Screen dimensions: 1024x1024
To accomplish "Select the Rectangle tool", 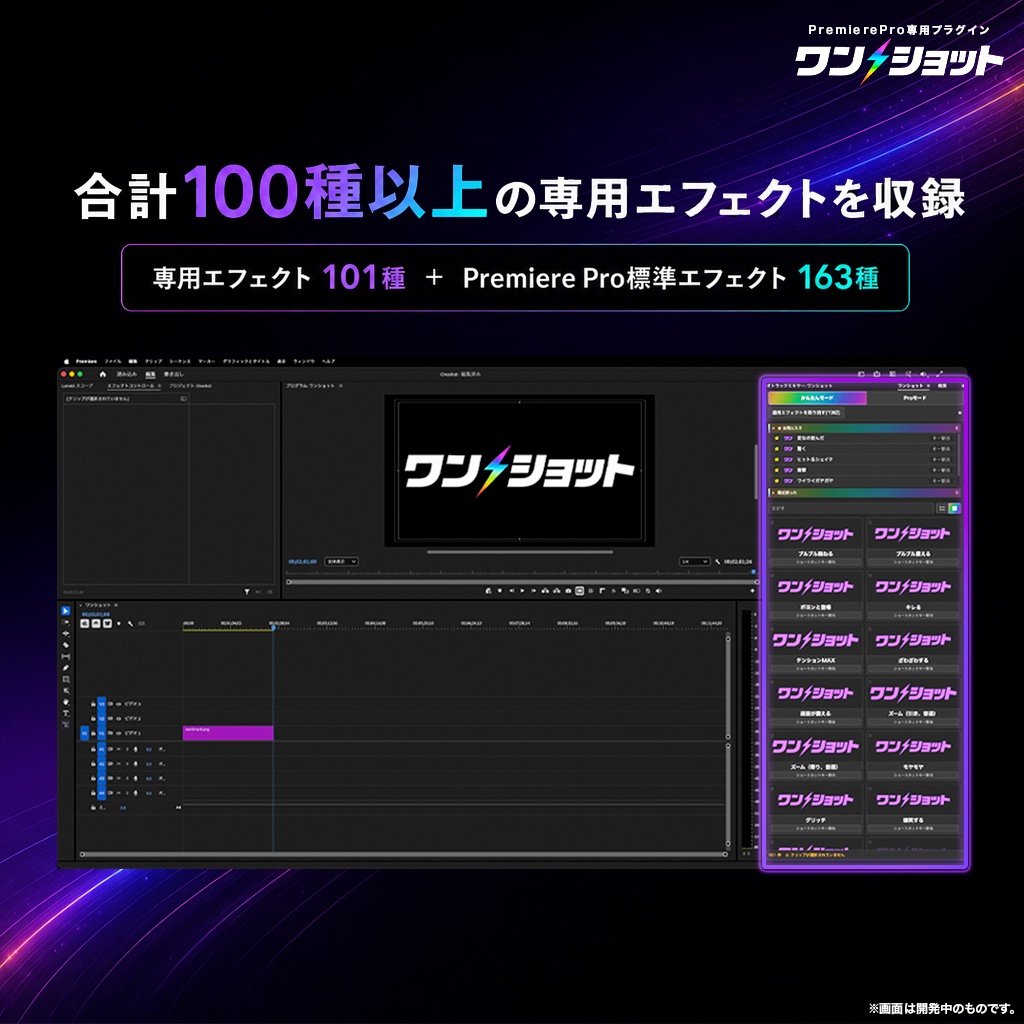I will coord(65,679).
